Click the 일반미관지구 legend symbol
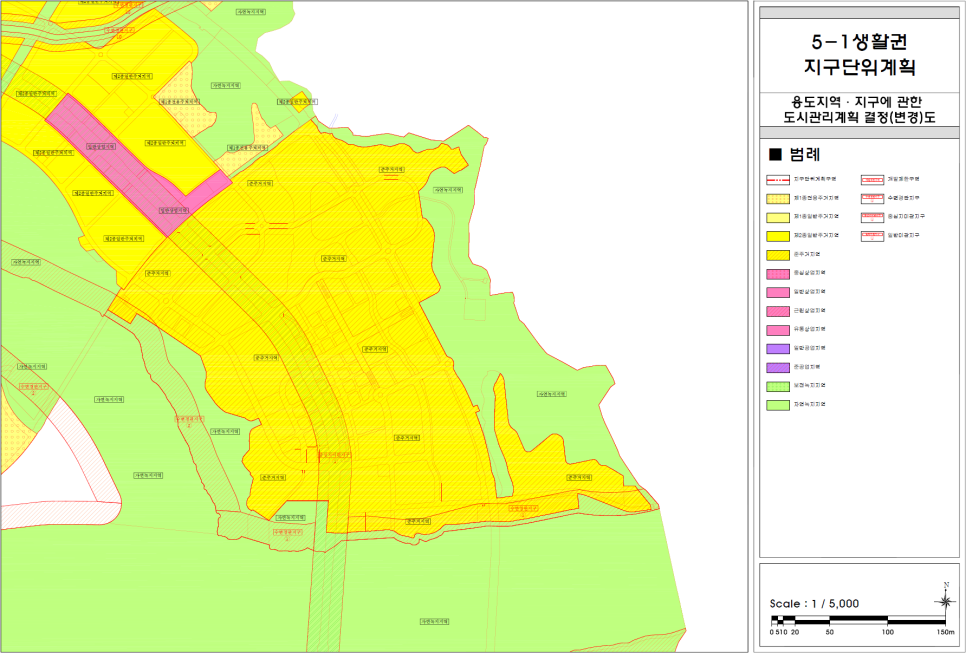The height and width of the screenshot is (653, 966). click(x=872, y=235)
